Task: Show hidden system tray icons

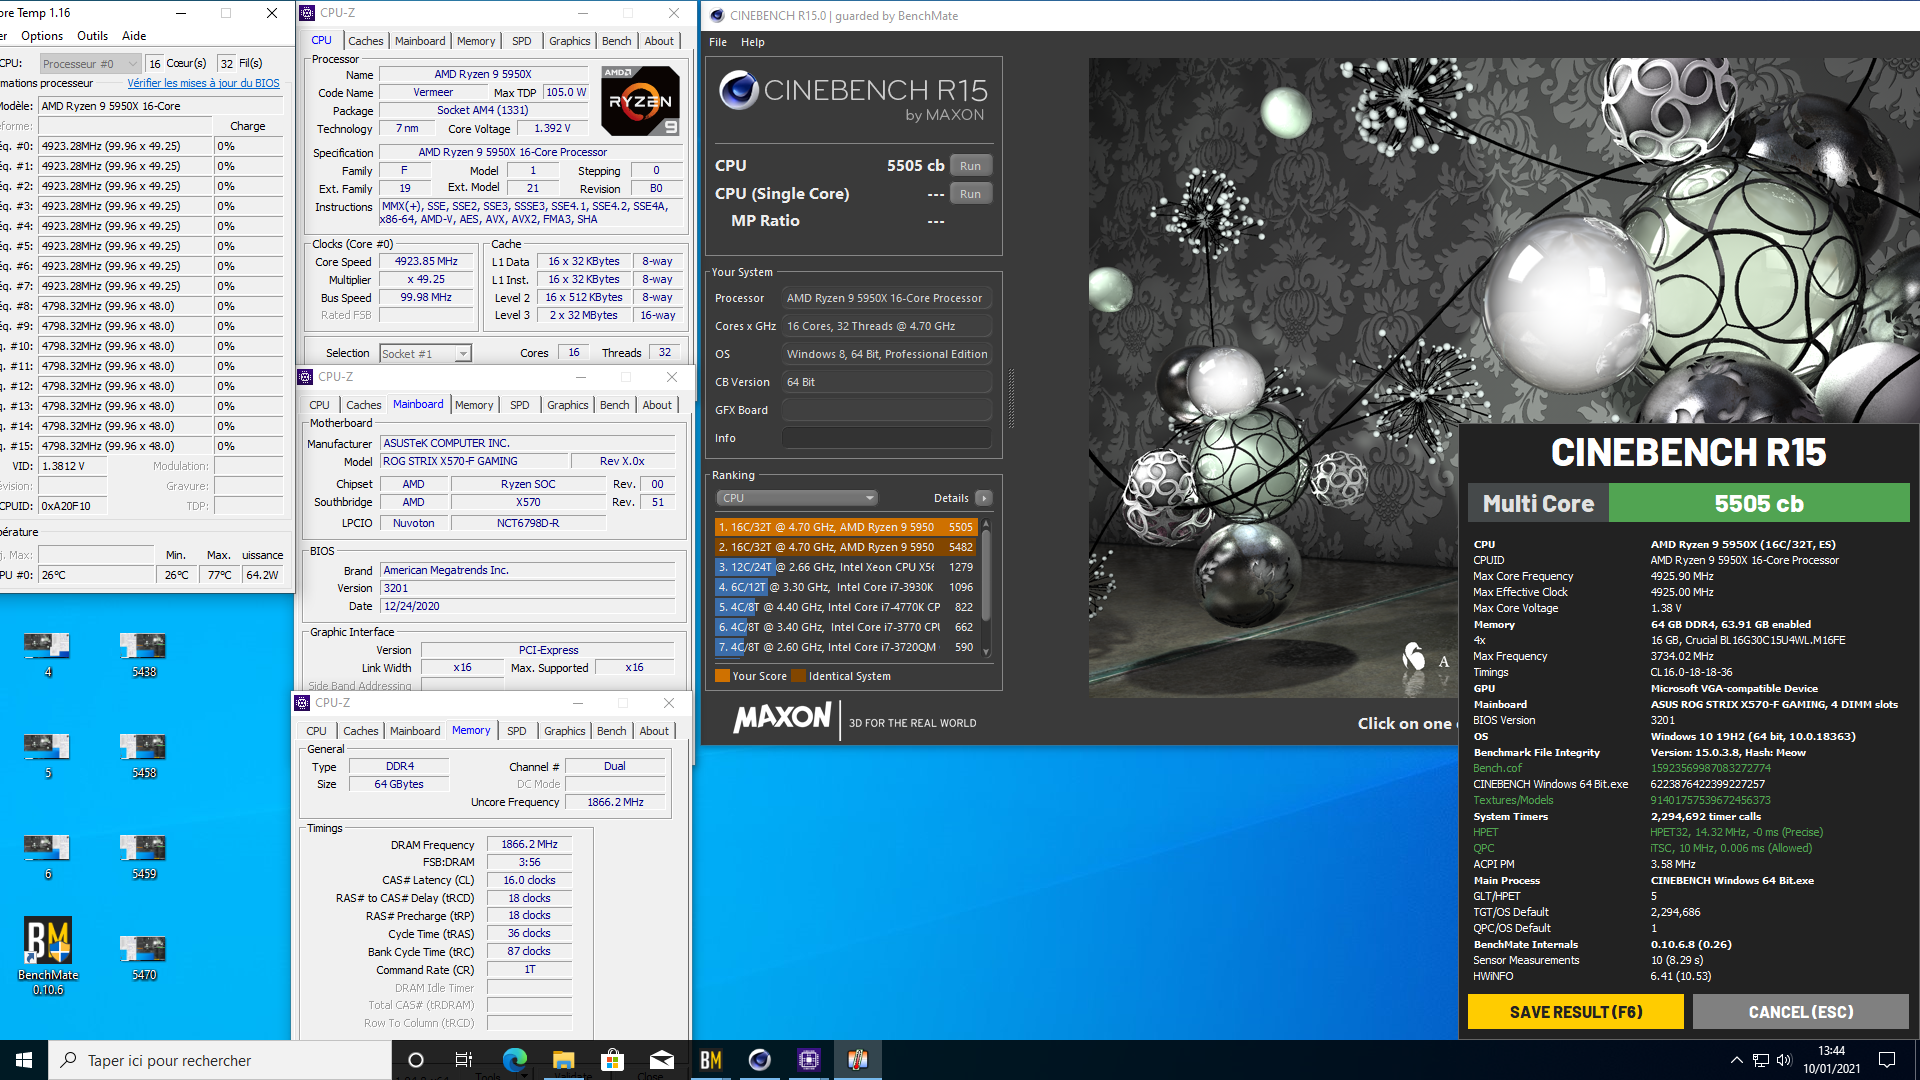Action: point(1737,1060)
